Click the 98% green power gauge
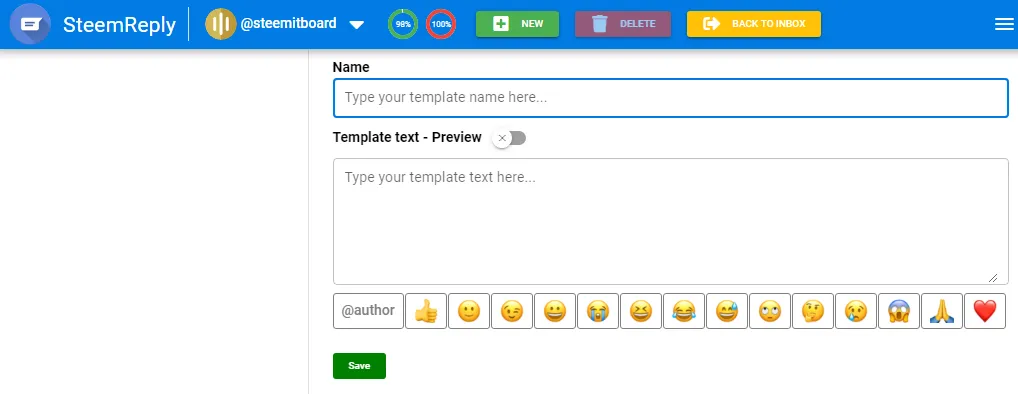Image resolution: width=1018 pixels, height=394 pixels. (403, 24)
